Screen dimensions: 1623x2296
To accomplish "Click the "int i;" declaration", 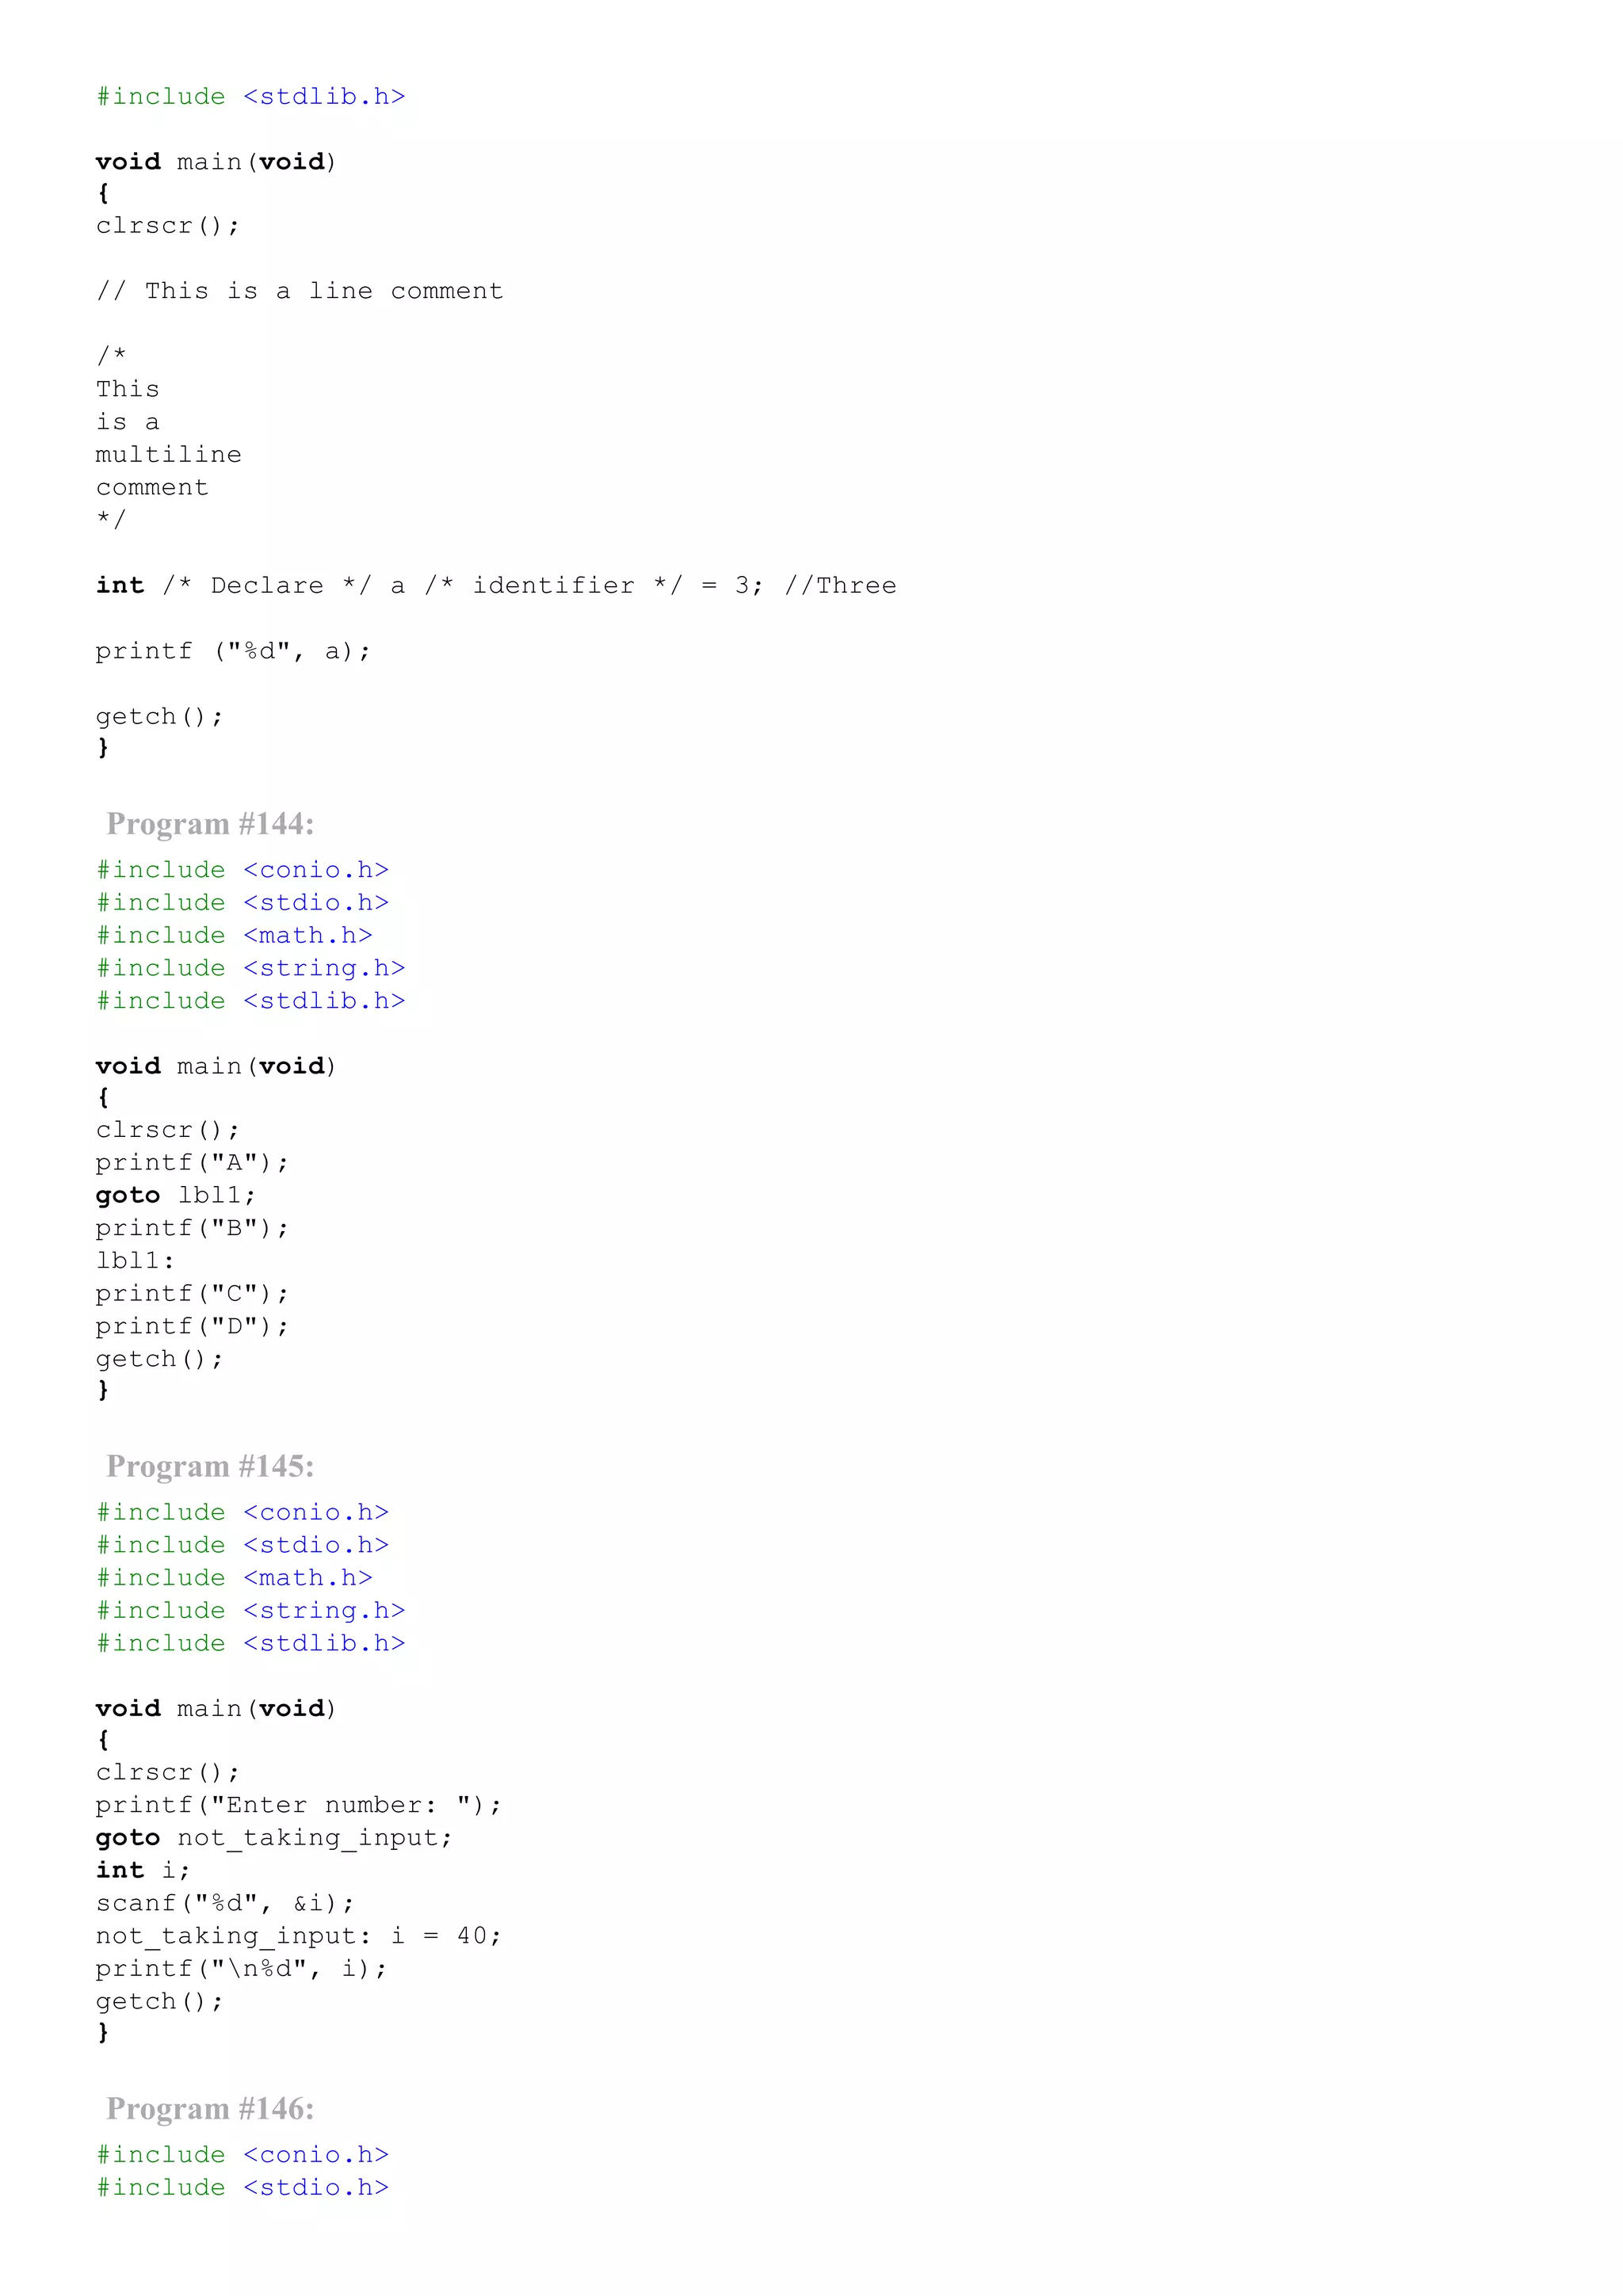I will (x=143, y=1870).
